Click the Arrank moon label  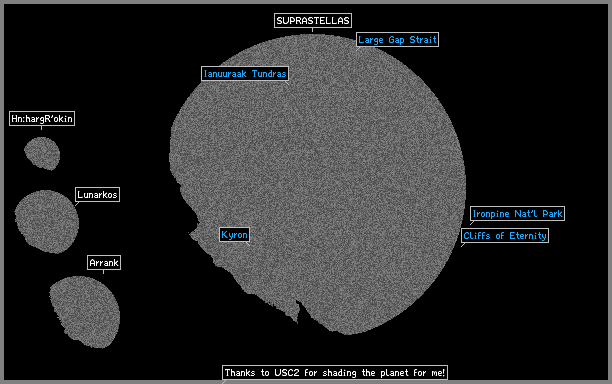click(x=104, y=263)
